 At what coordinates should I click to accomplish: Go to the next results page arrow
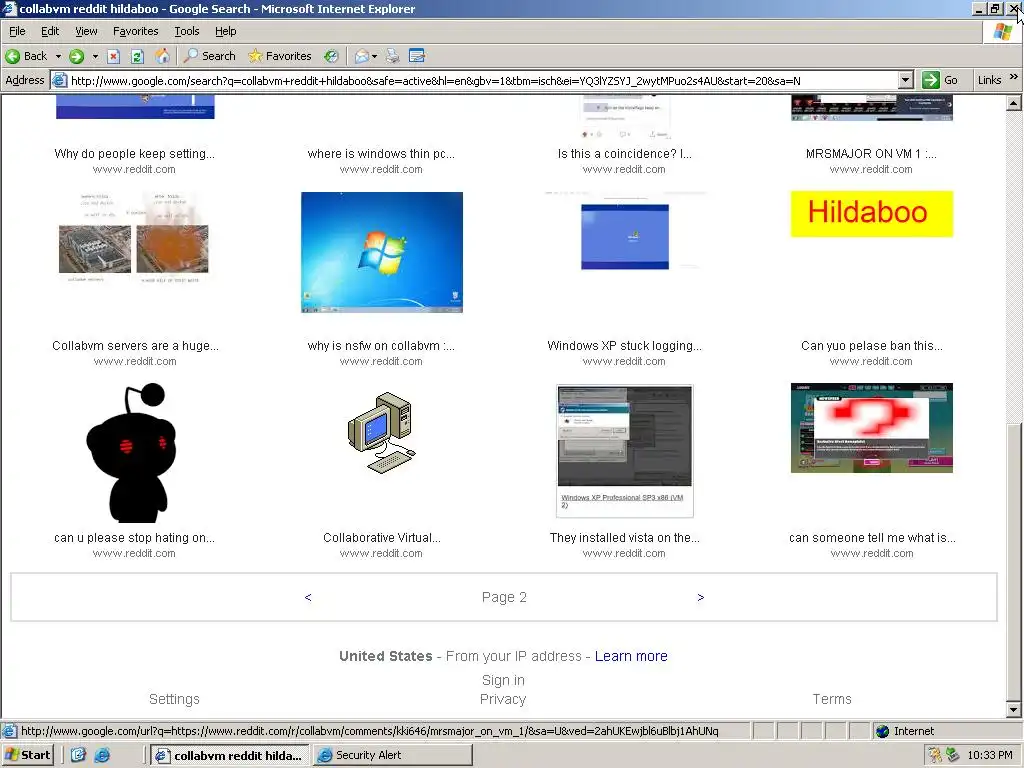[701, 598]
